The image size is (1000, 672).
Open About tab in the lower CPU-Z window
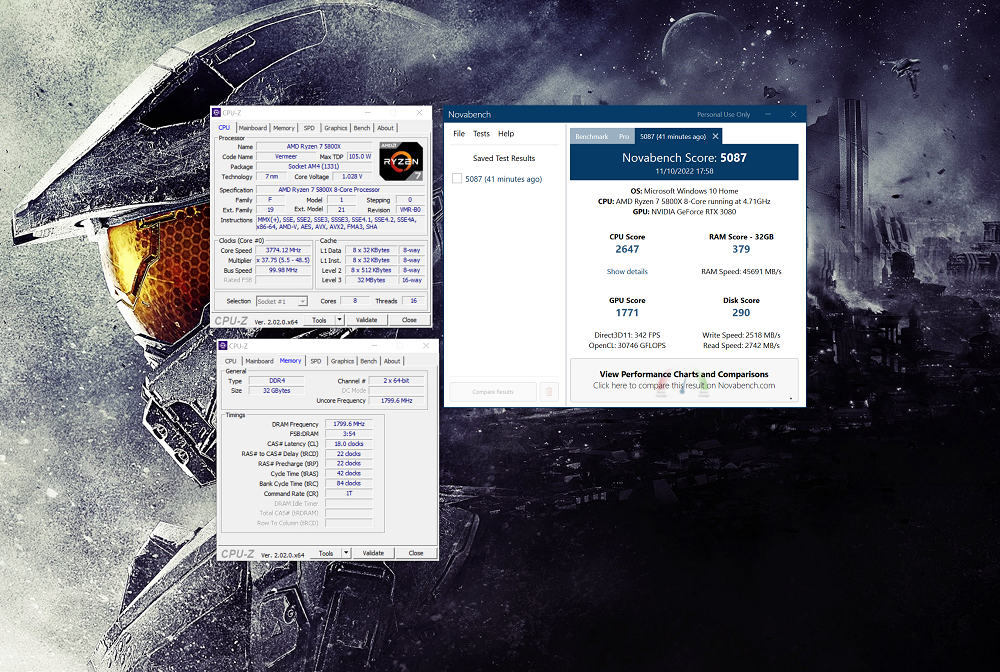point(392,361)
